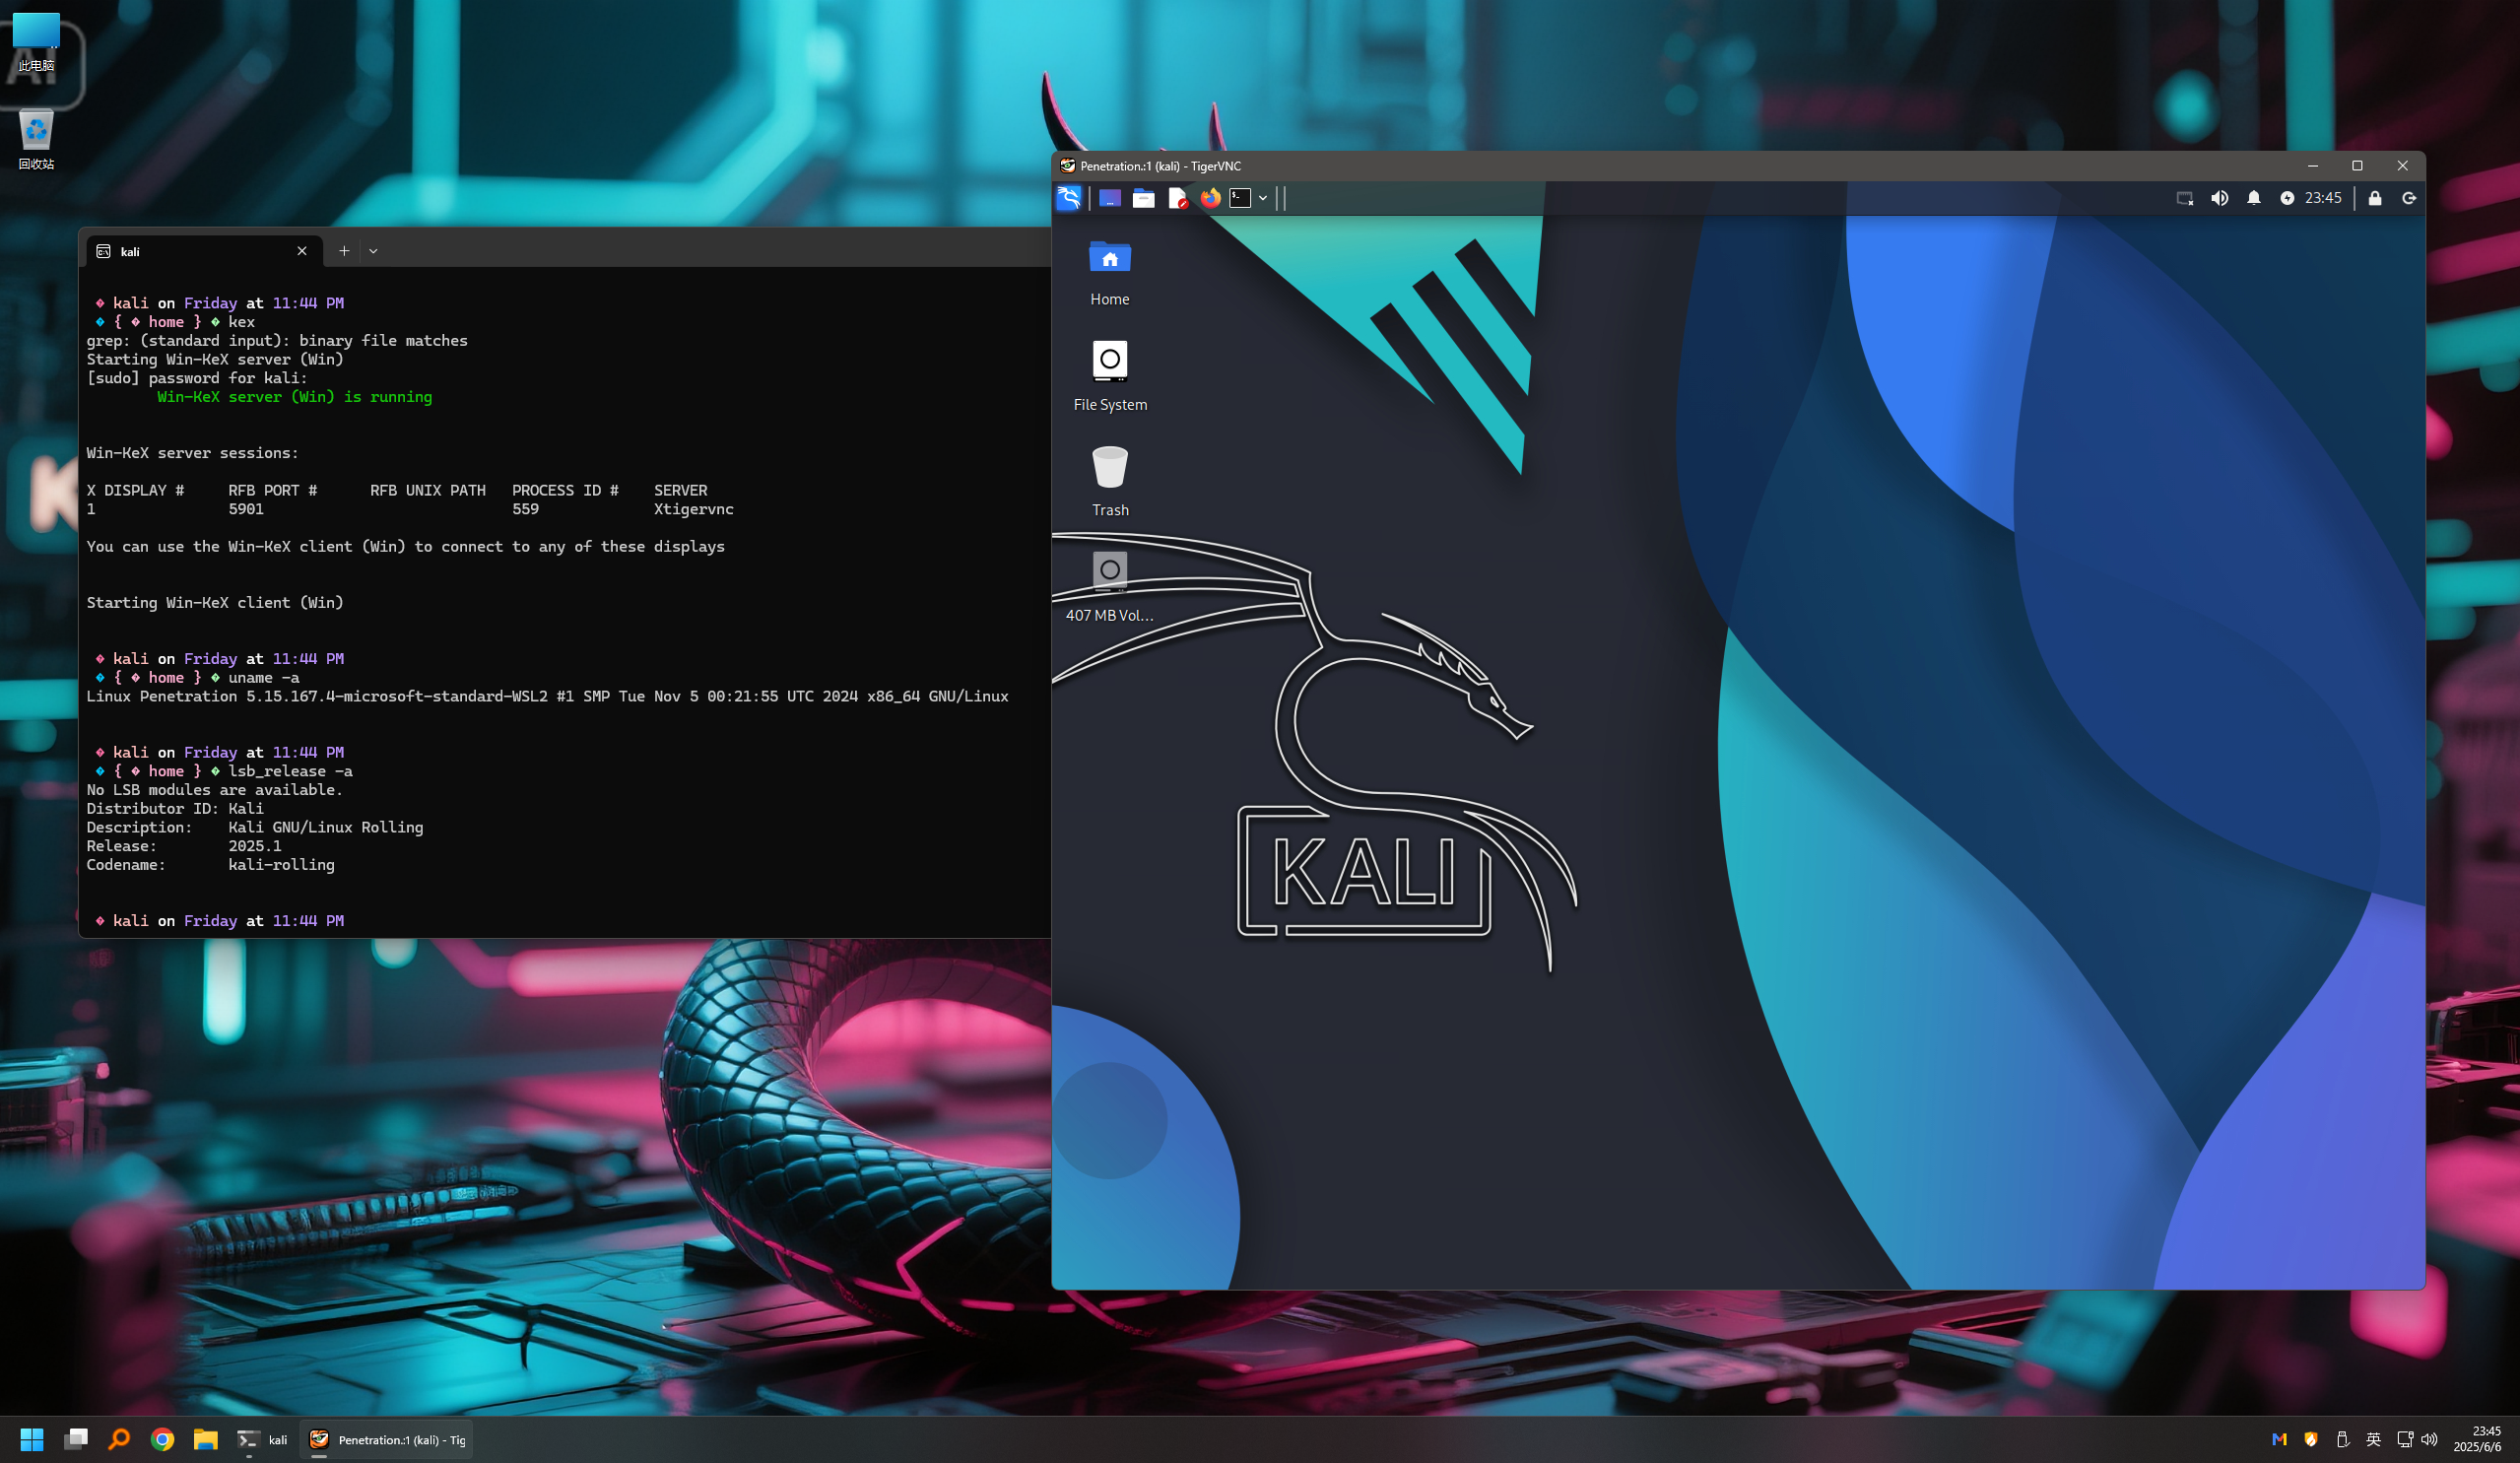The height and width of the screenshot is (1463, 2520).
Task: Open a new terminal tab with plus
Action: coord(344,251)
